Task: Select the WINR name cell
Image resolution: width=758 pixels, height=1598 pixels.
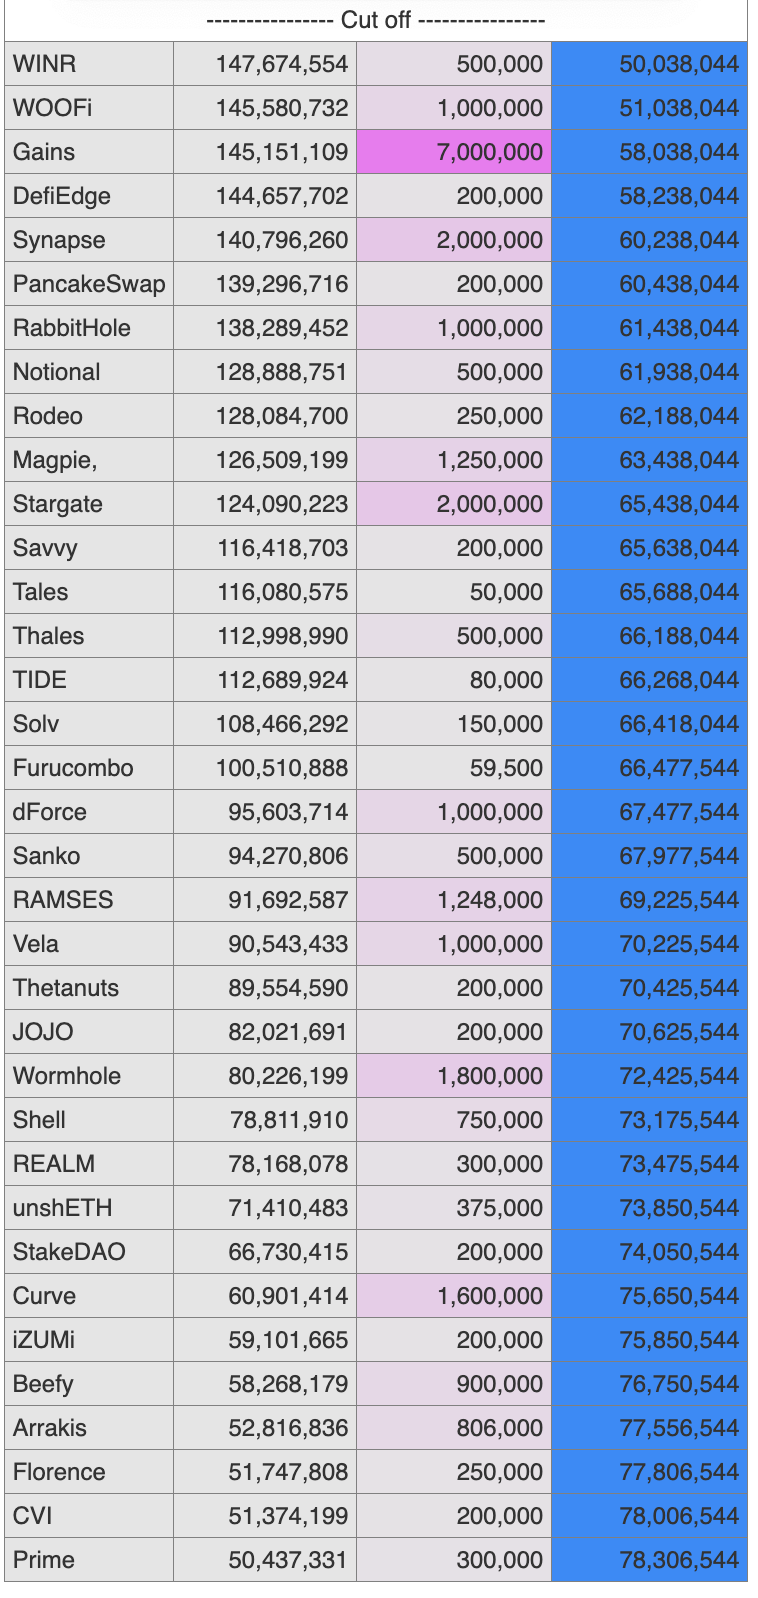Action: tap(88, 64)
